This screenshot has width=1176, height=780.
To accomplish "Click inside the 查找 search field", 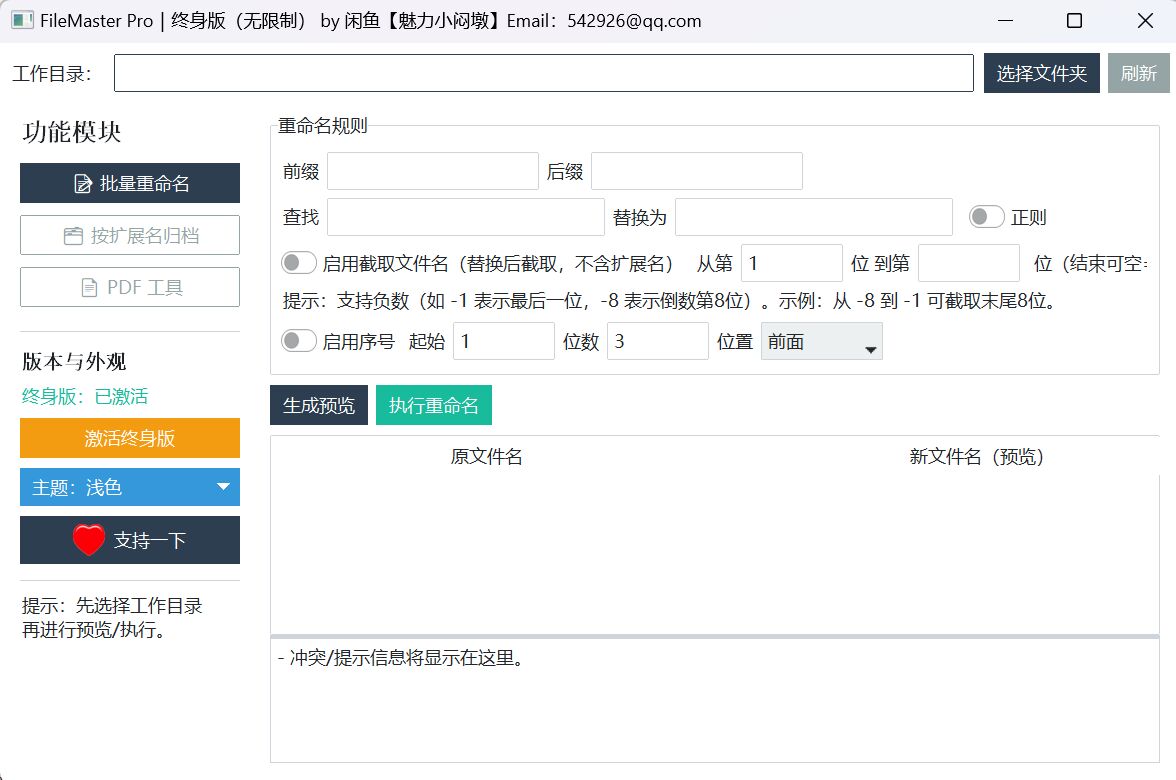I will pyautogui.click(x=465, y=216).
